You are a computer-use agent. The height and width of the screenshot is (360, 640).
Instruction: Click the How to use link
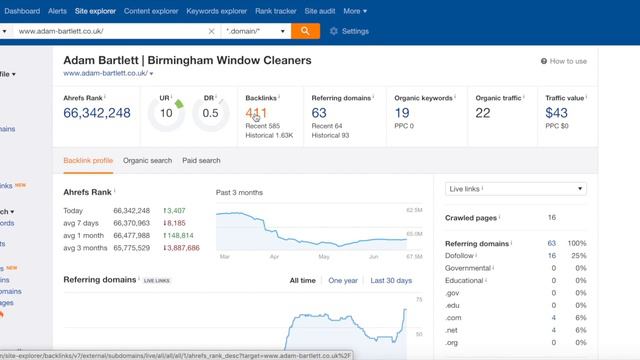coord(568,61)
